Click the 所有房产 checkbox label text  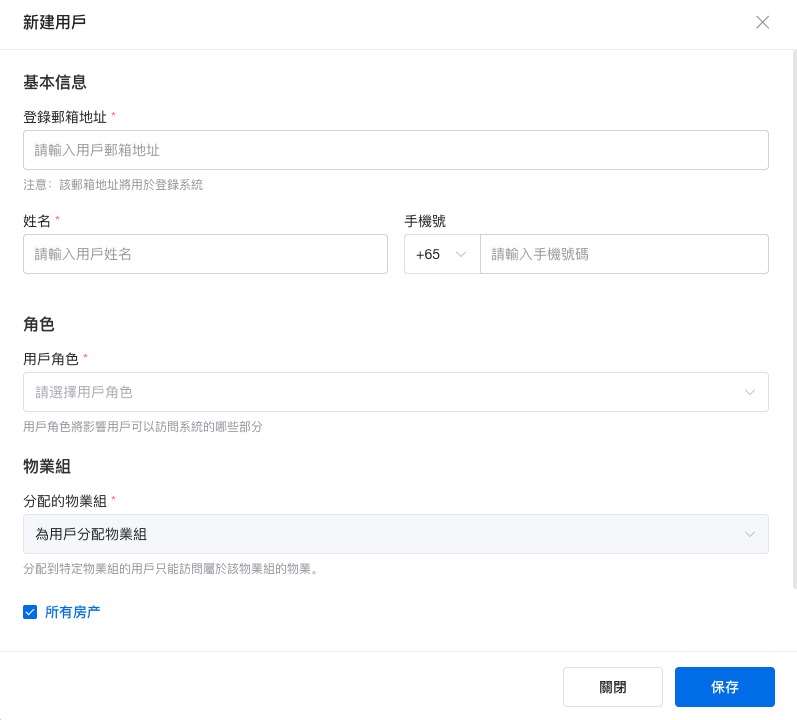click(72, 612)
